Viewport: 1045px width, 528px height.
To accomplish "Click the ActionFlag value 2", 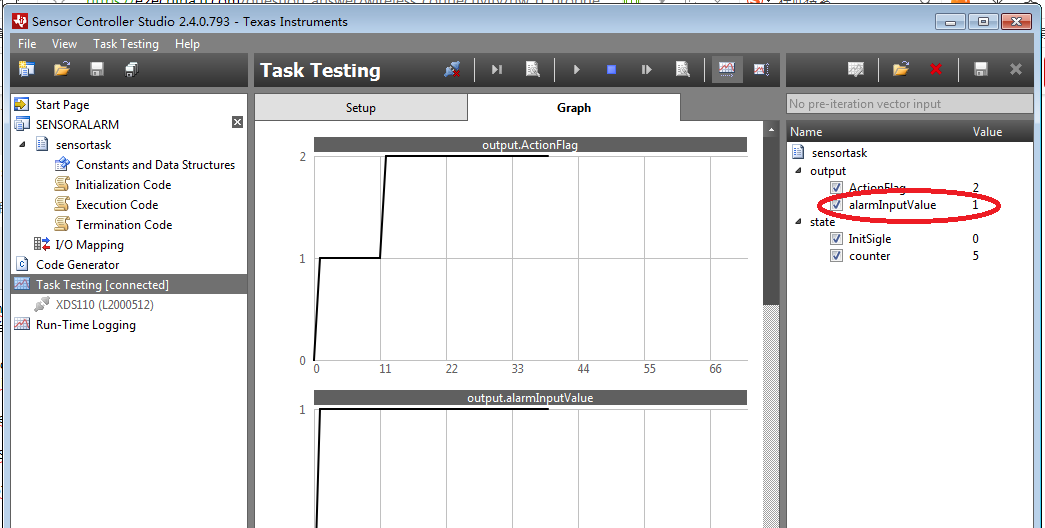I will (x=976, y=187).
